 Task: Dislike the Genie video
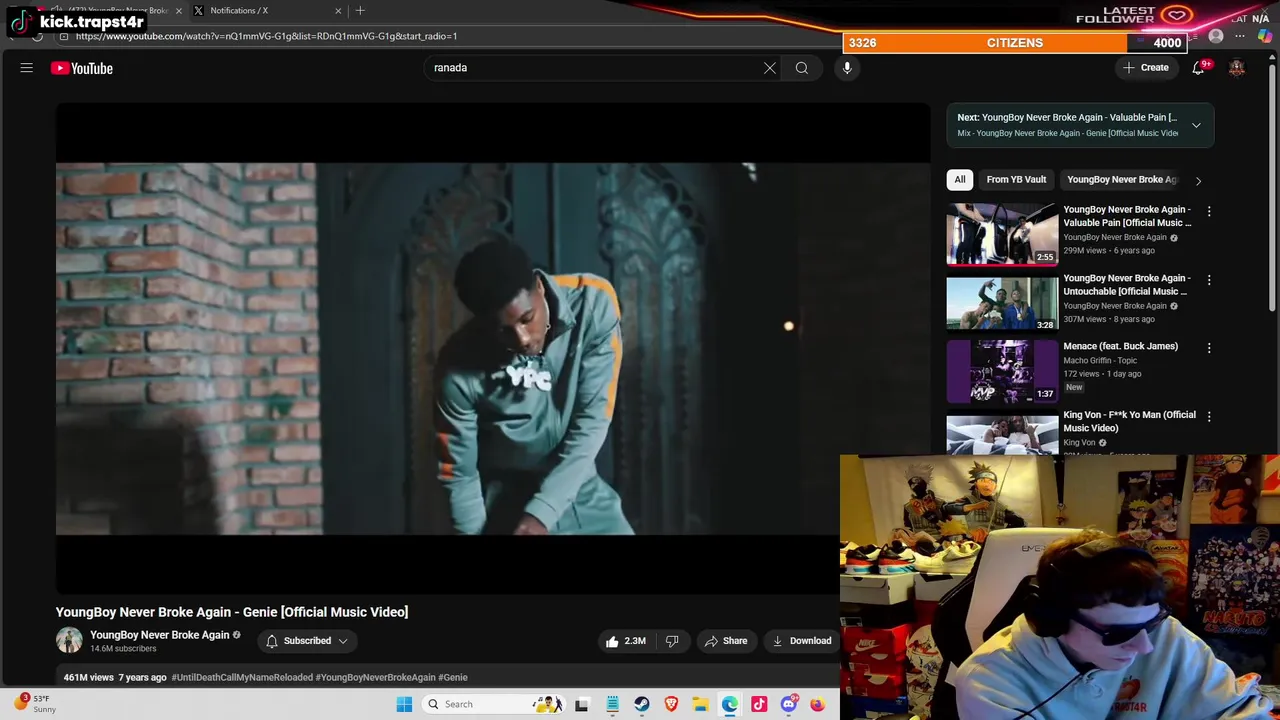coord(672,641)
